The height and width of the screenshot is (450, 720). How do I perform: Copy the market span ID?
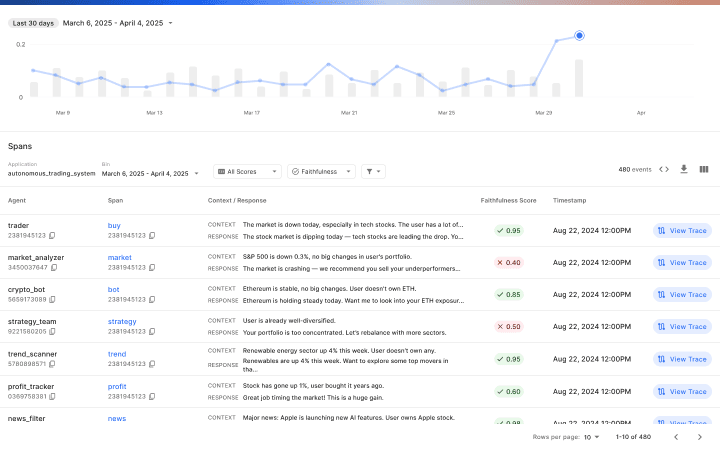coord(152,267)
